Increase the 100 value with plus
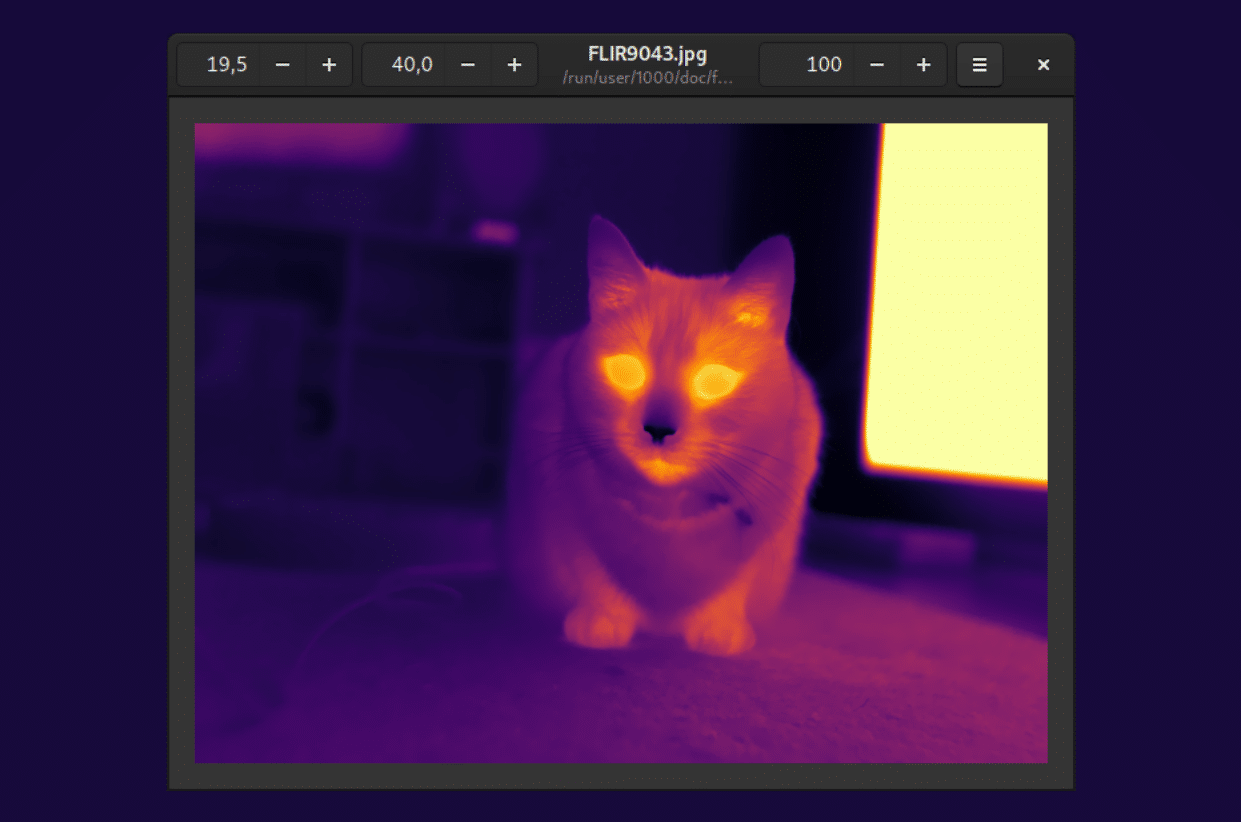Screen dimensions: 1241x822 pyautogui.click(x=923, y=65)
